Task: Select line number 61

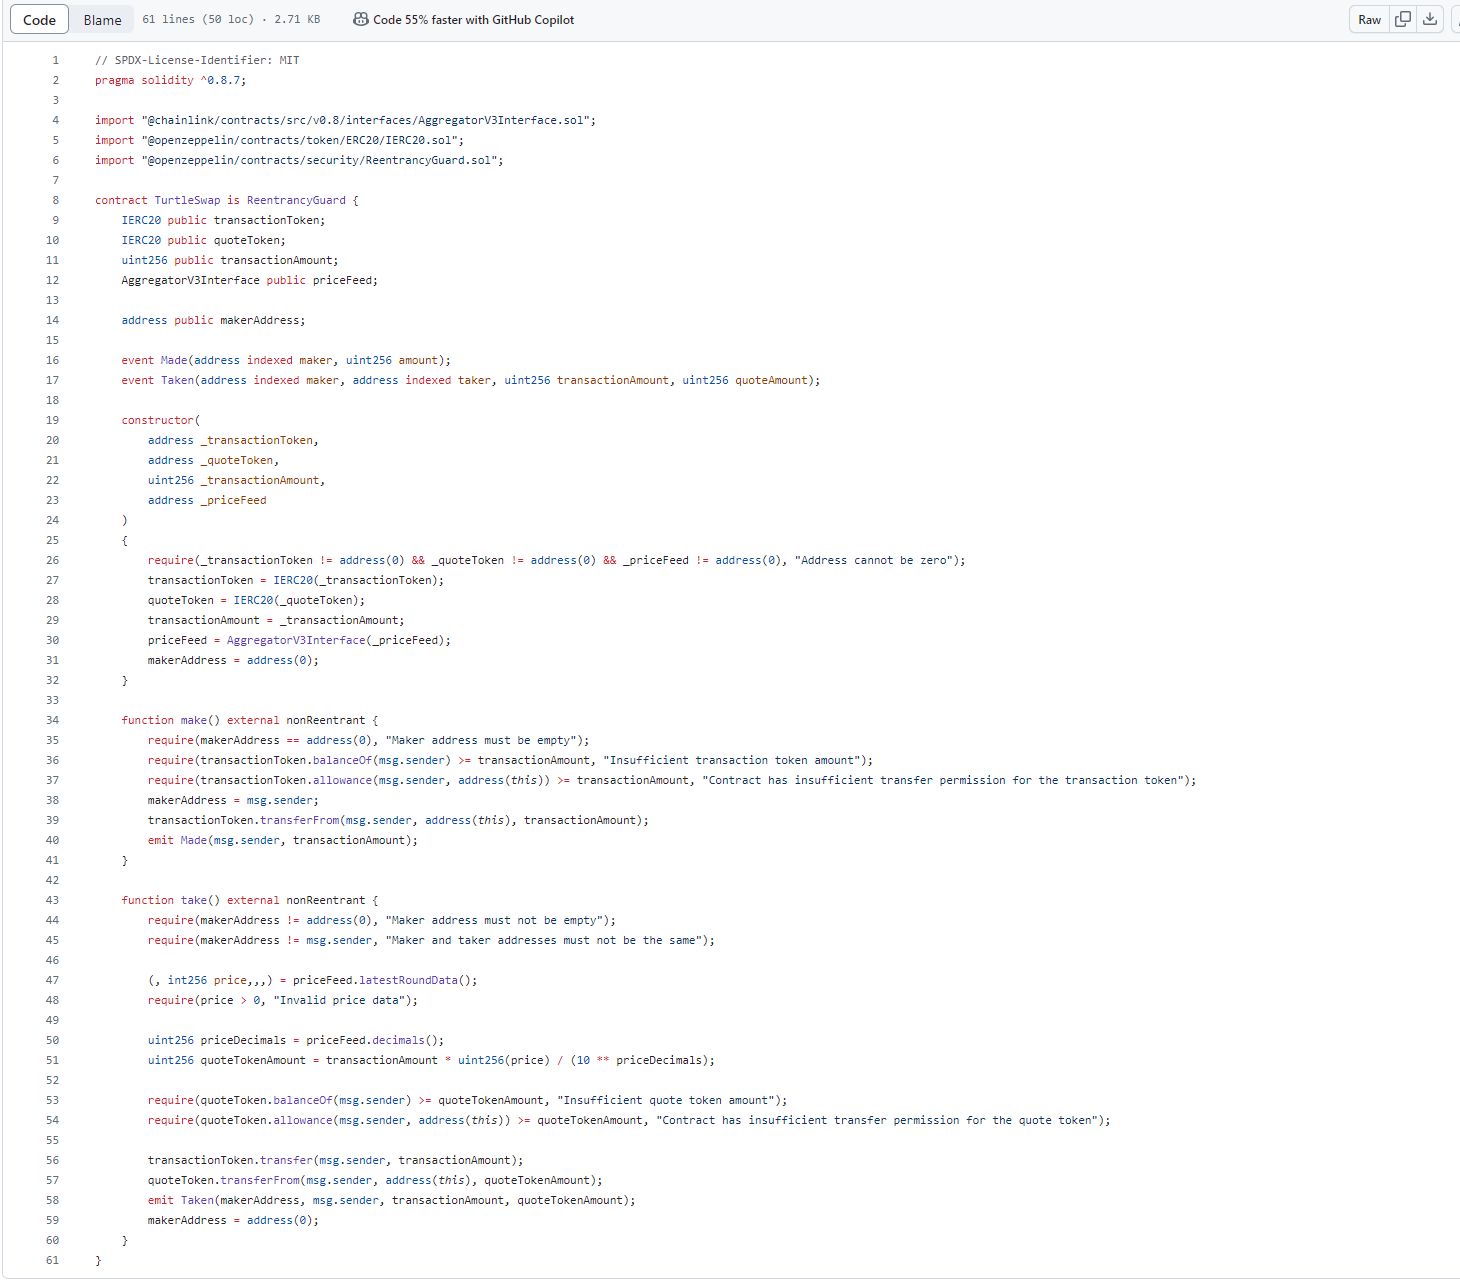Action: point(52,1260)
